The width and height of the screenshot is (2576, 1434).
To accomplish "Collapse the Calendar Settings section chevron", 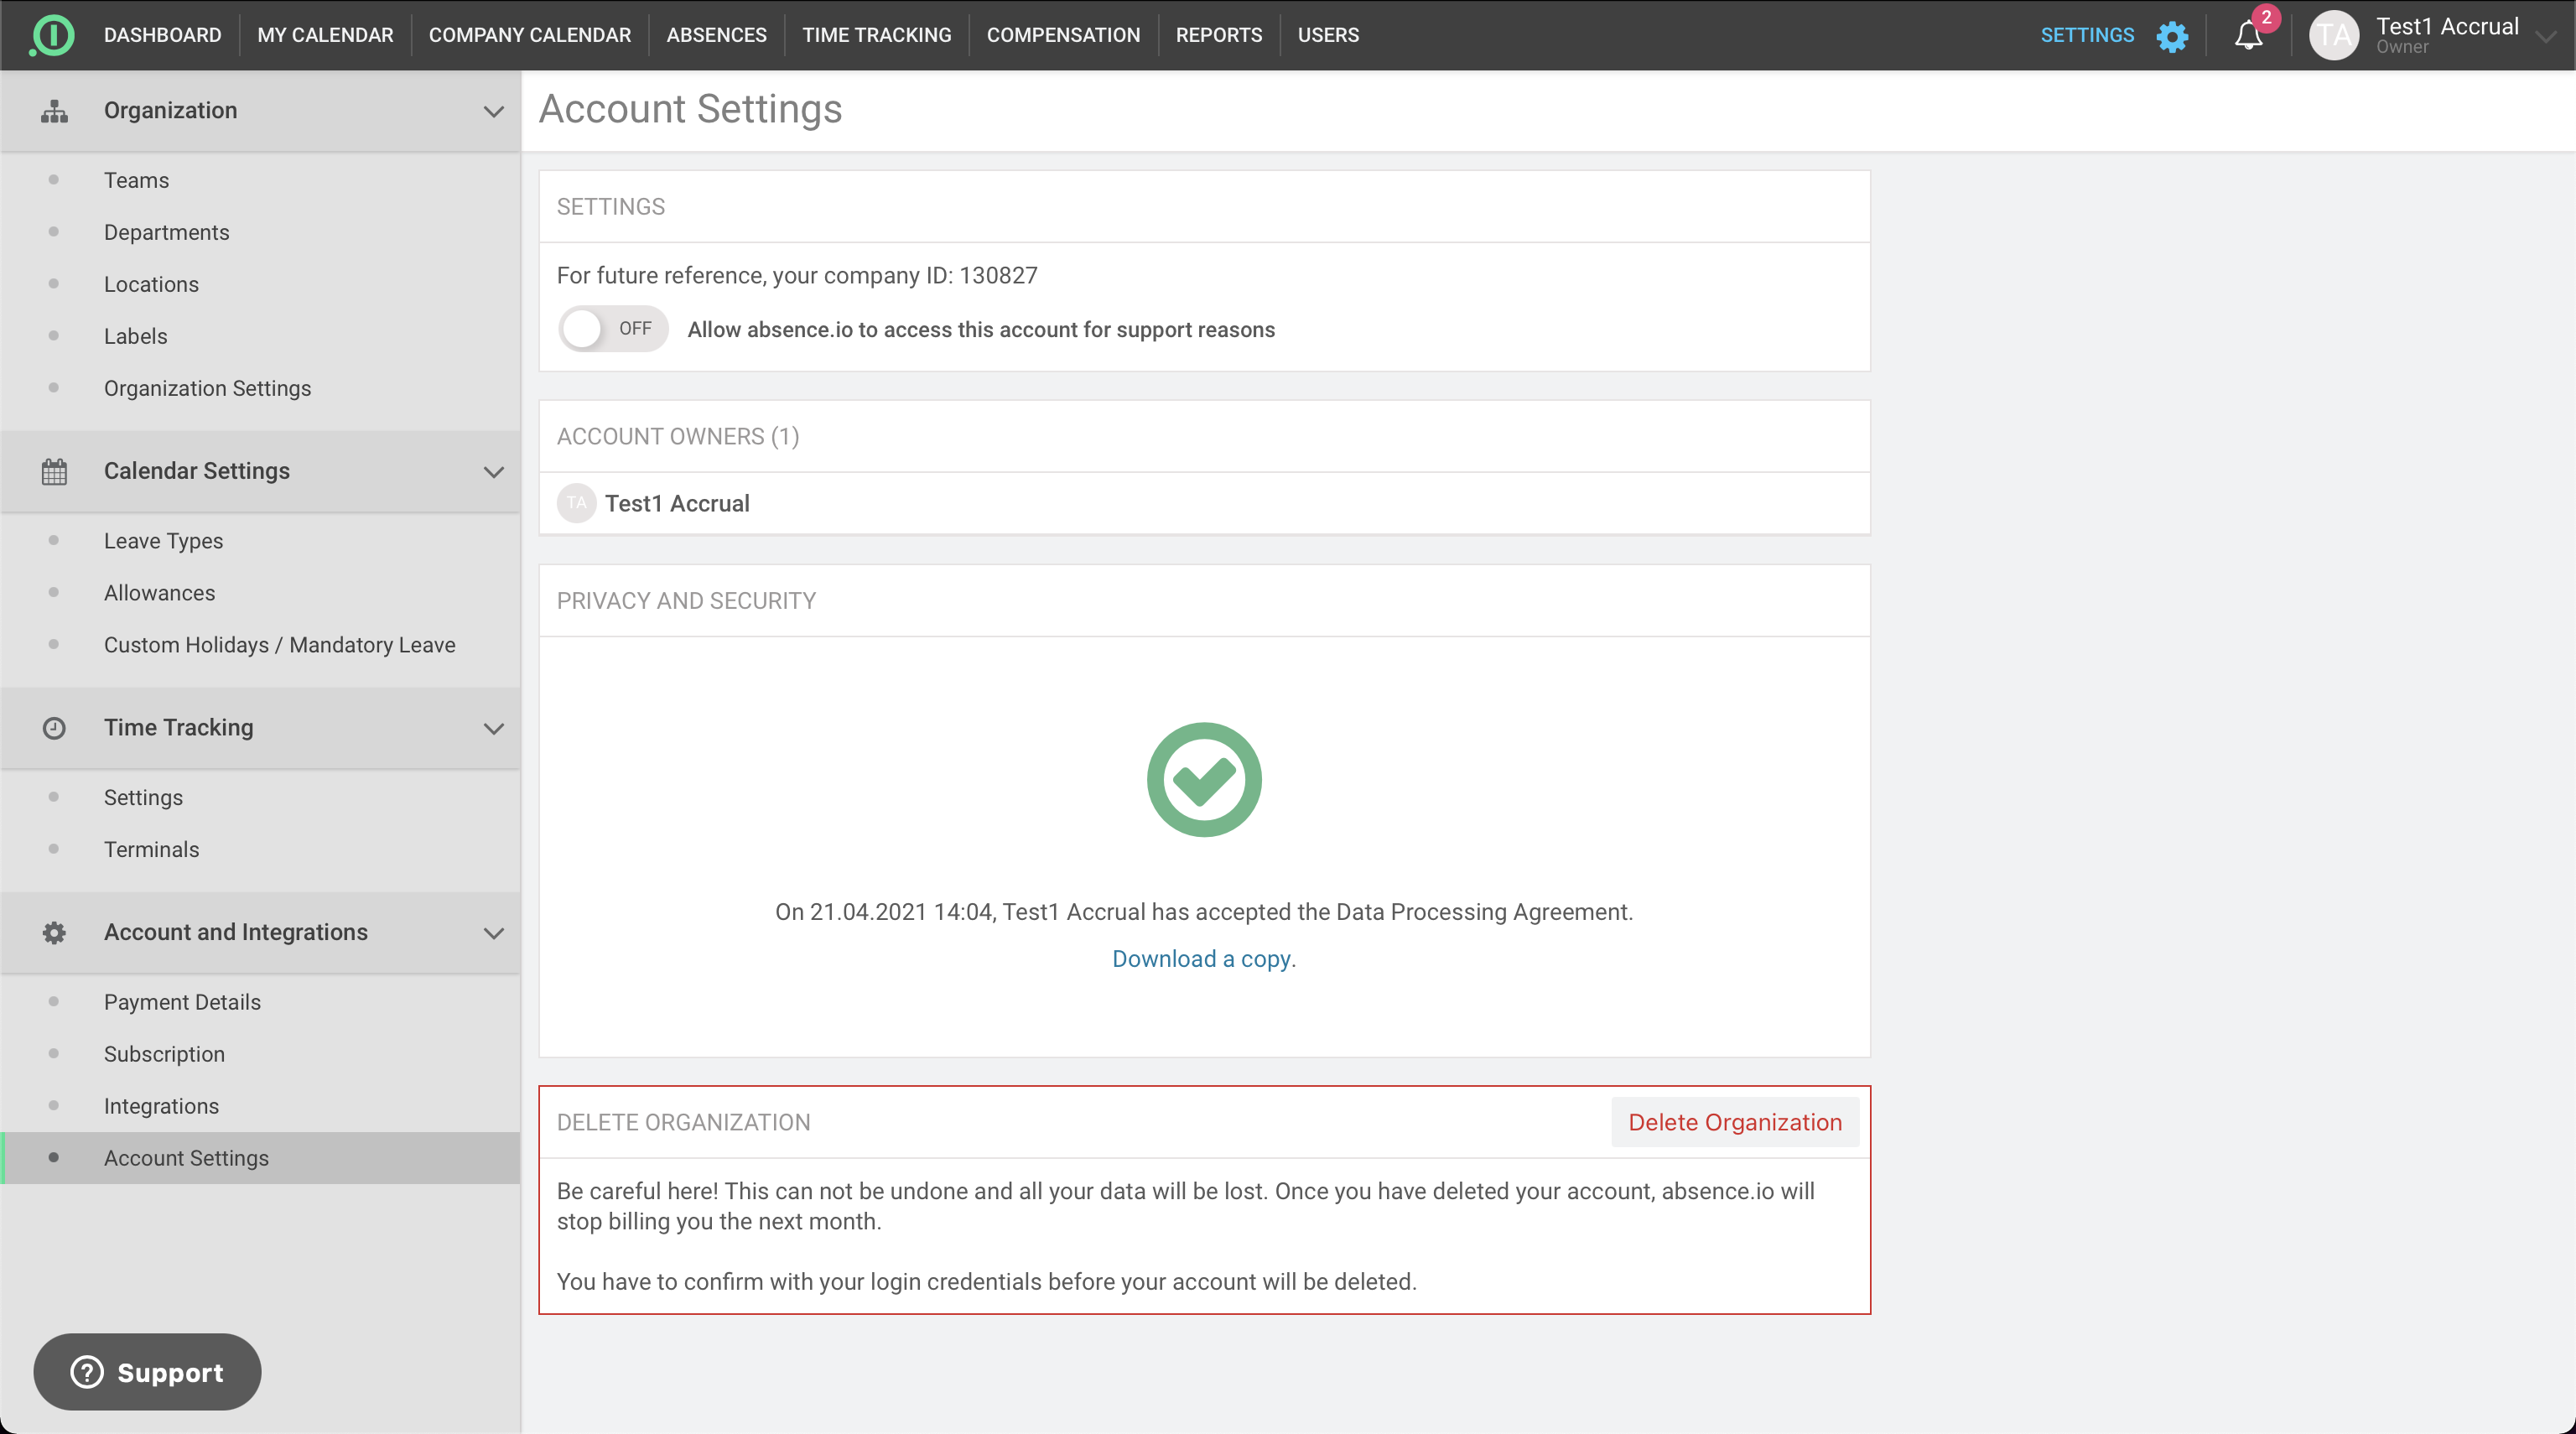I will [x=494, y=471].
